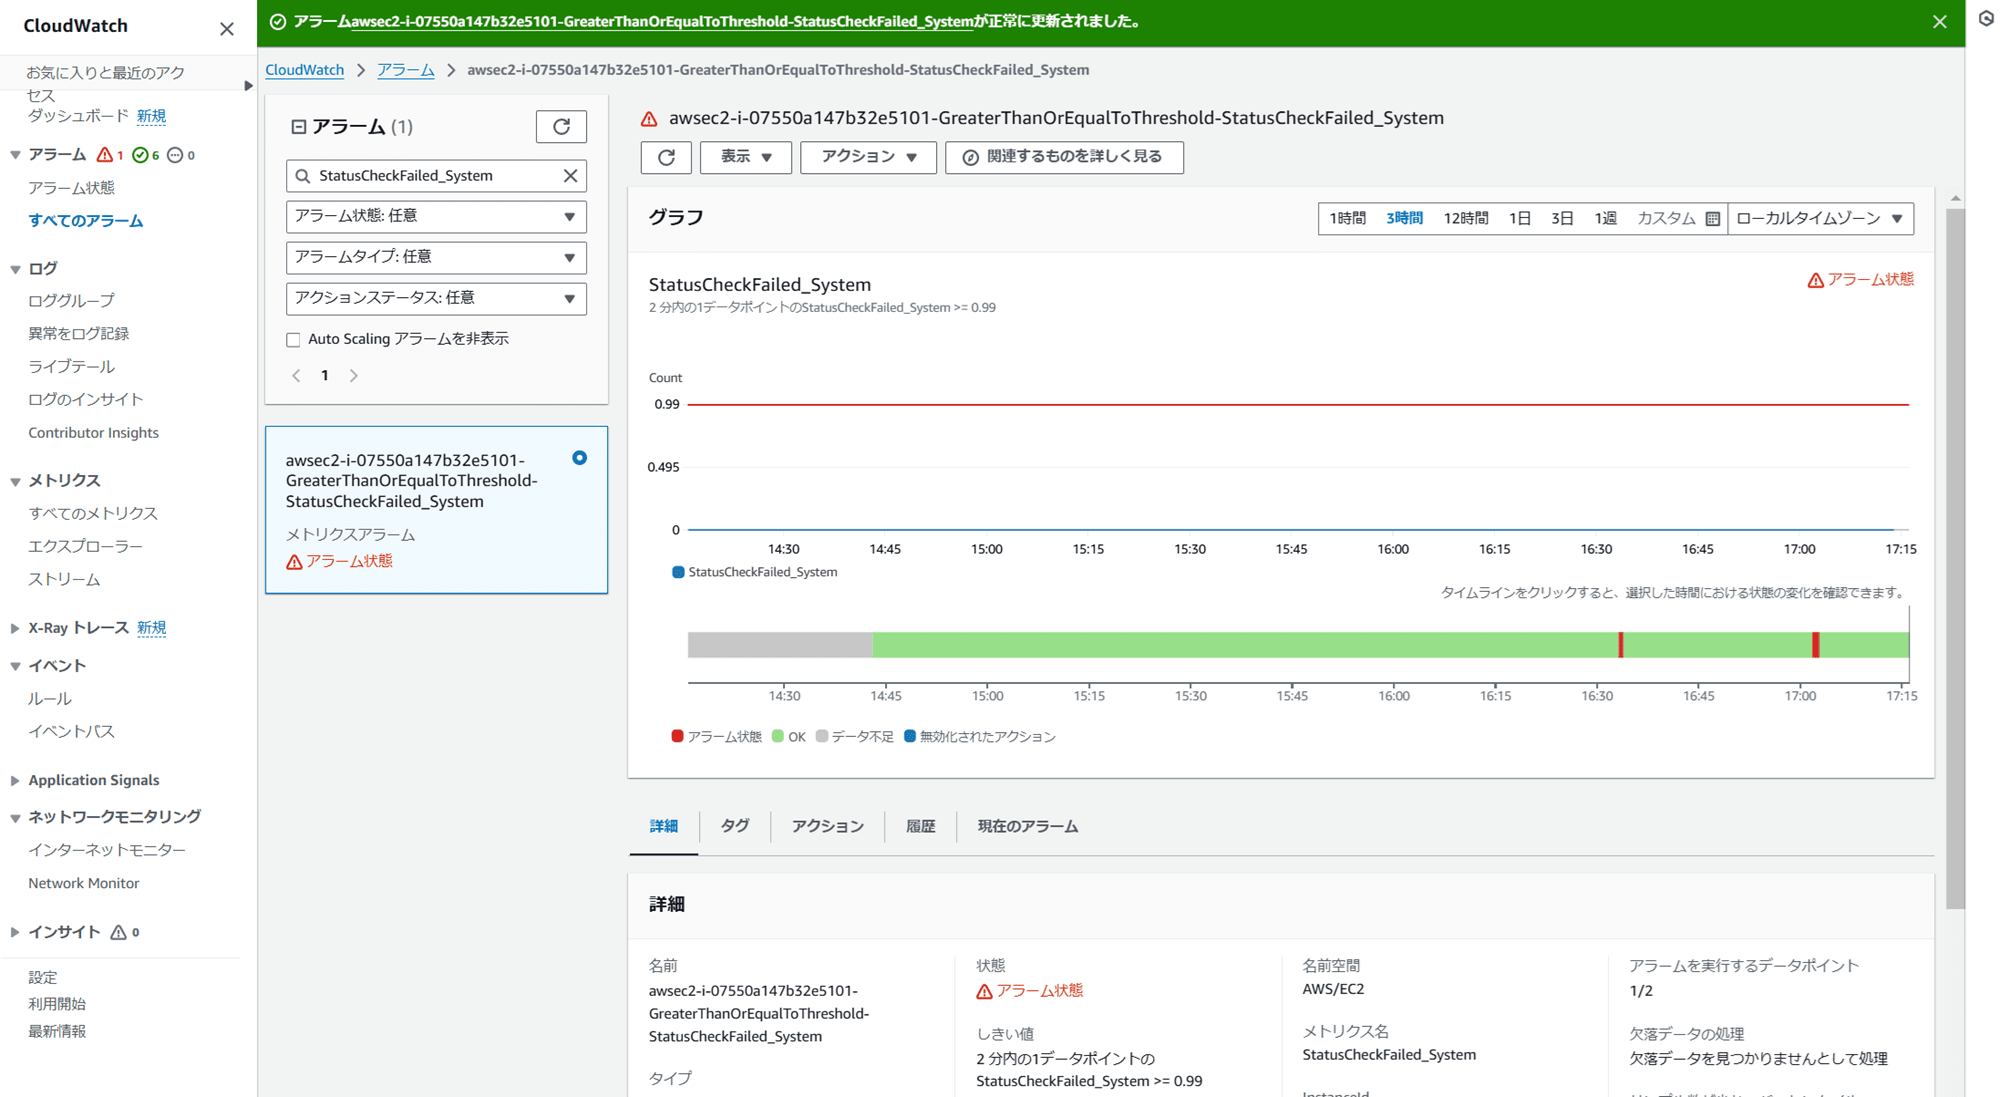
Task: Expand the Application Signals section
Action: 15,780
